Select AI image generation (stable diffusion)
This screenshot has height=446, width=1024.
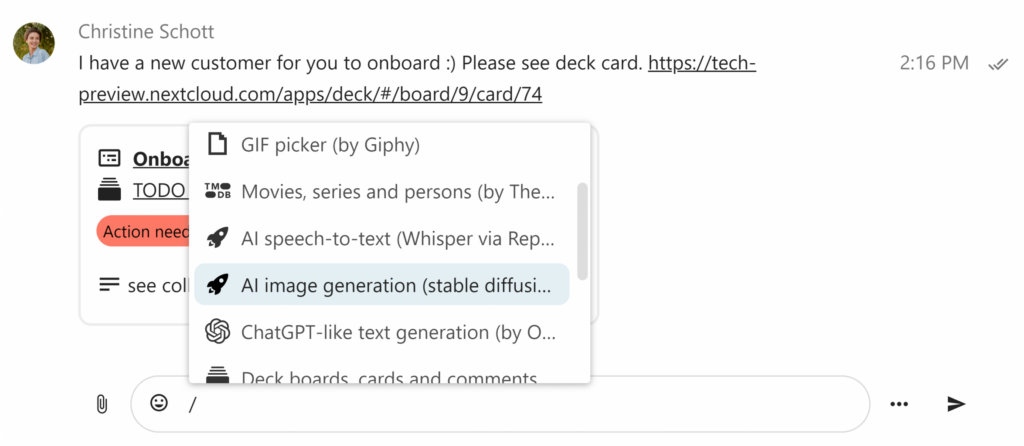pyautogui.click(x=382, y=285)
